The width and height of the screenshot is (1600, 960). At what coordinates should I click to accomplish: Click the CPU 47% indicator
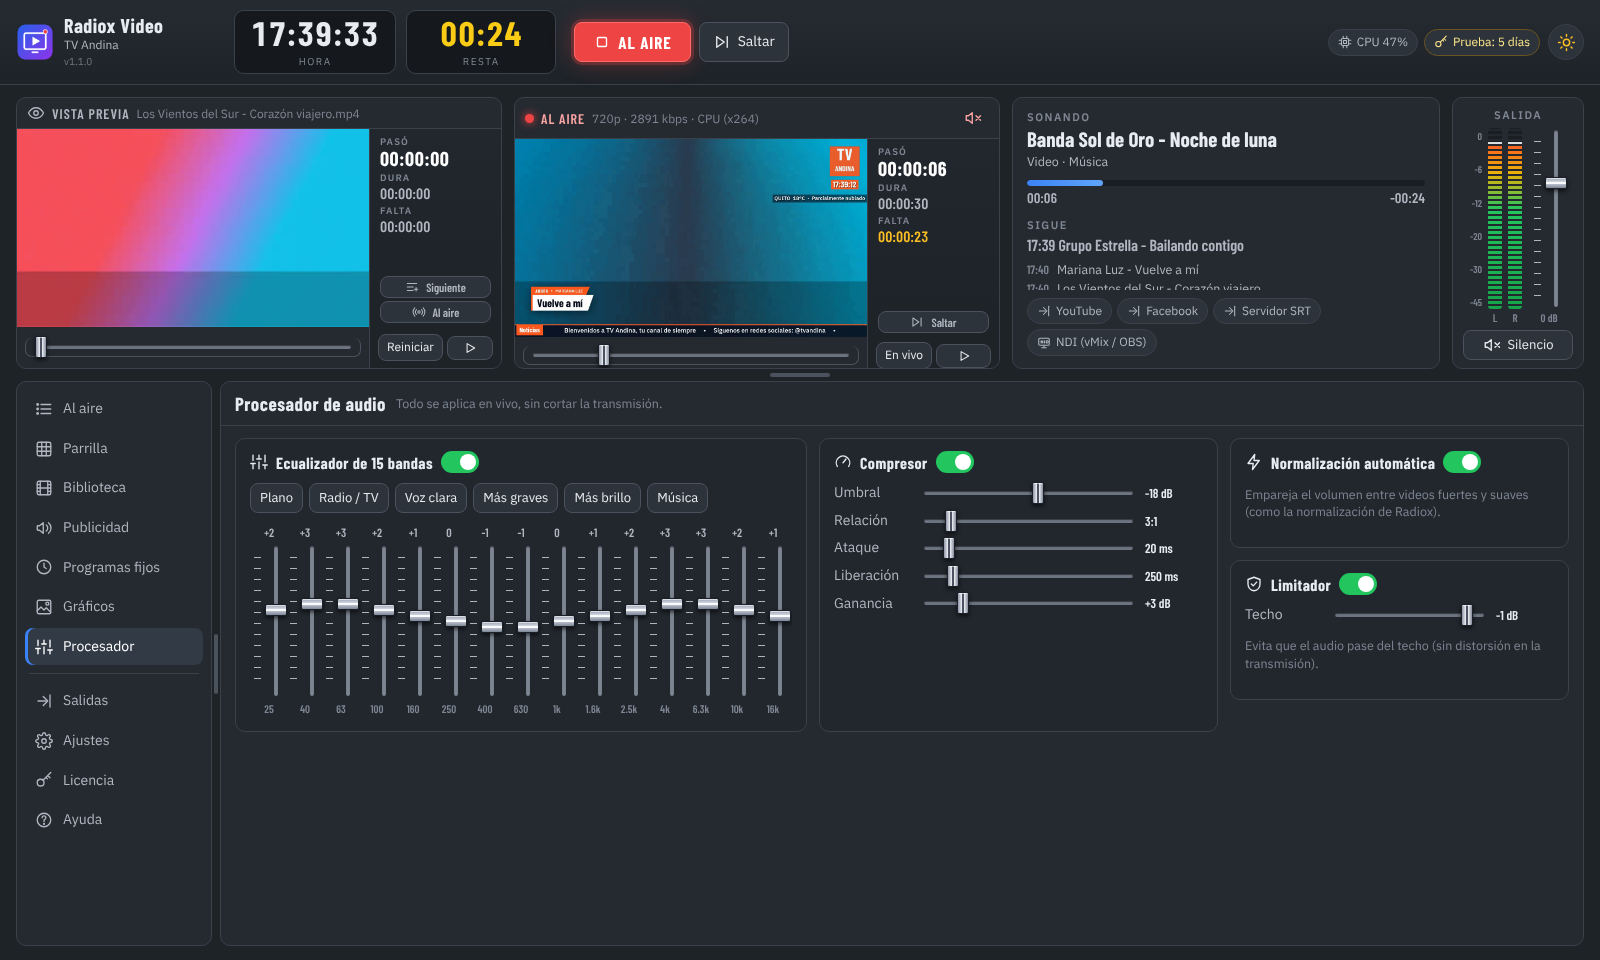[x=1373, y=42]
